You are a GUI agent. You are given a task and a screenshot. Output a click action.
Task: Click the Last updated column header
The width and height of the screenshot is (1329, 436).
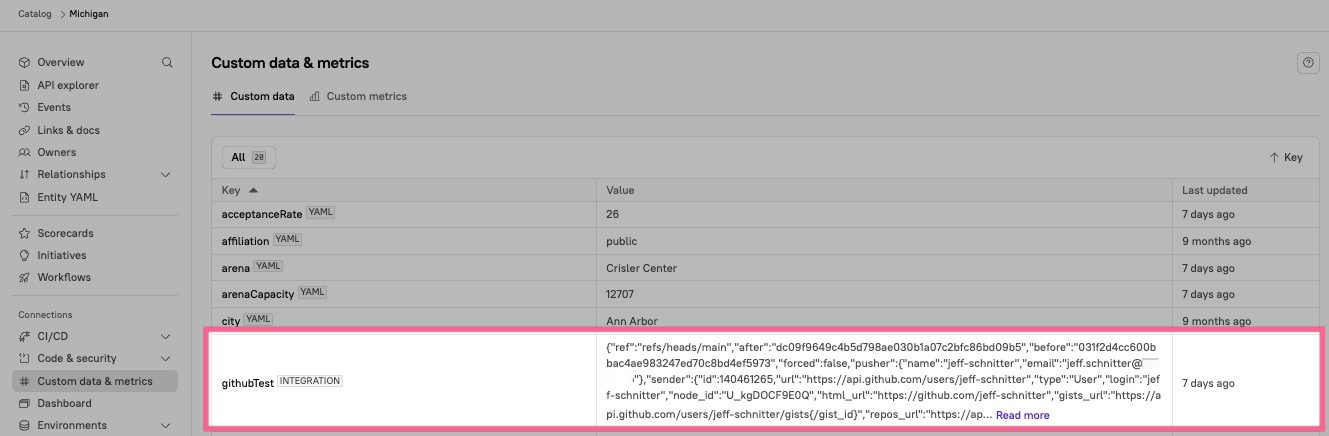coord(1214,190)
